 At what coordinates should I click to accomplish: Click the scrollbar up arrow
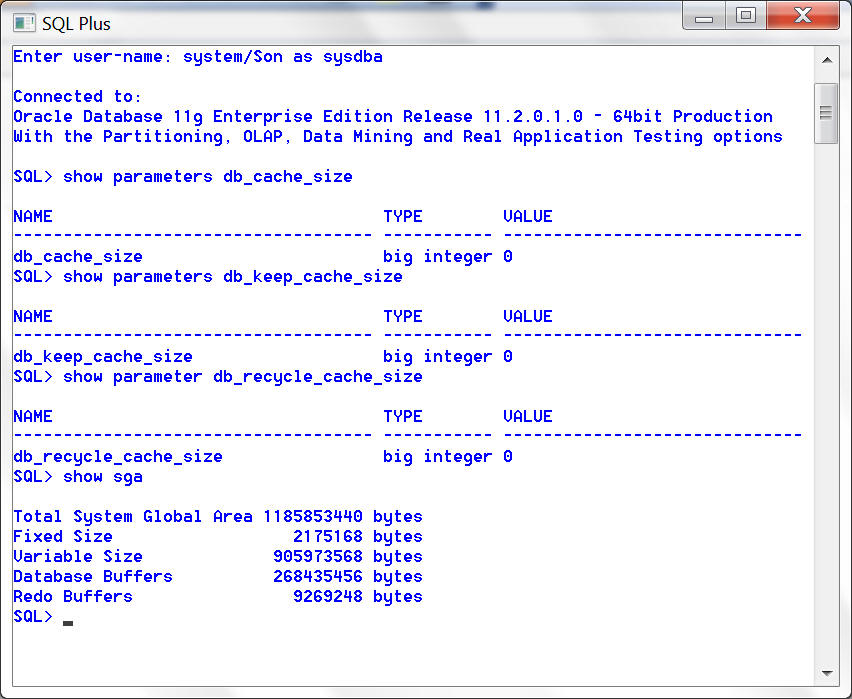pyautogui.click(x=827, y=60)
